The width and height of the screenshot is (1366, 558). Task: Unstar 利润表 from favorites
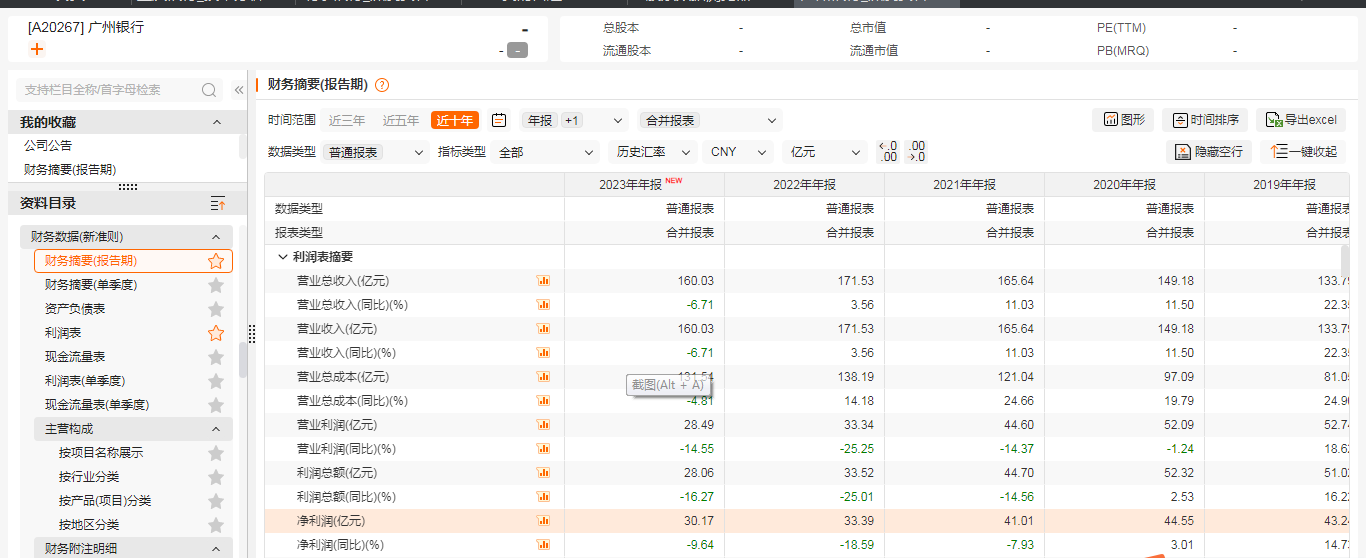coord(216,333)
